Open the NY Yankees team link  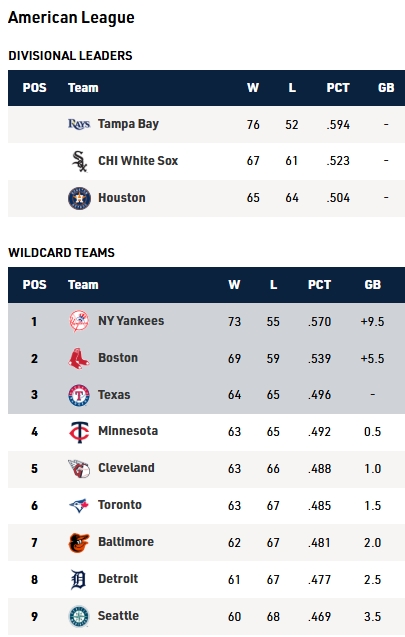(x=131, y=321)
